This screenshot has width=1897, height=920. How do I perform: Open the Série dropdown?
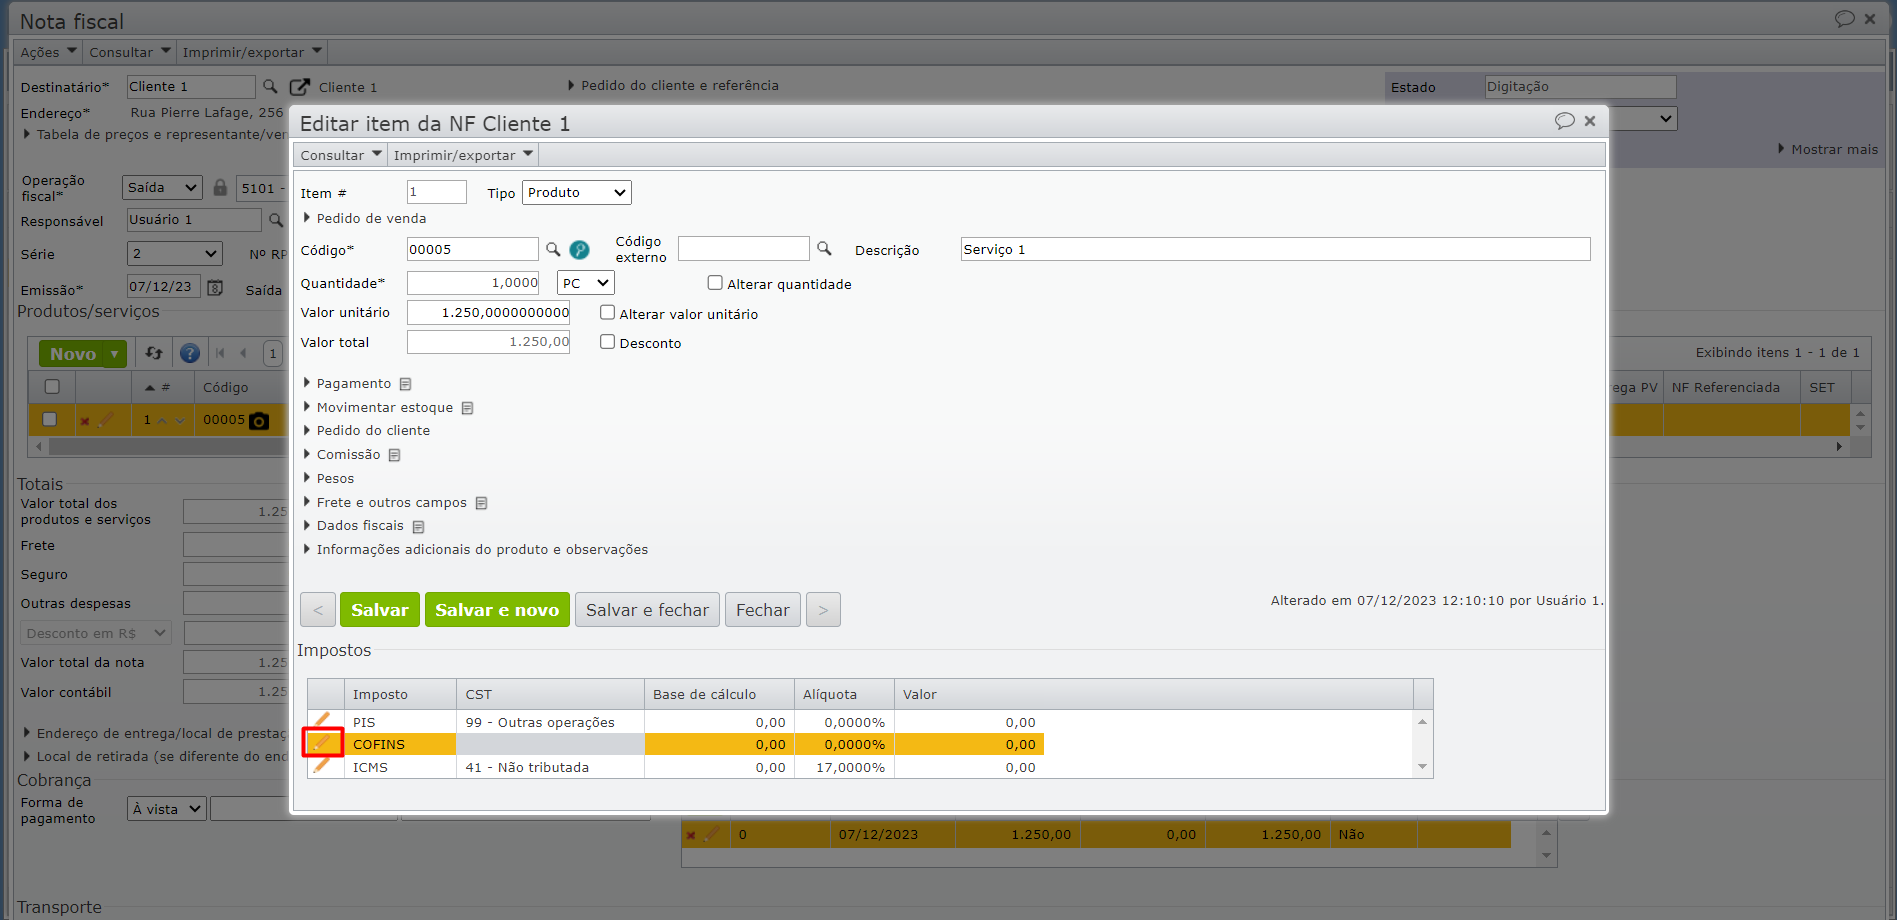[x=174, y=254]
